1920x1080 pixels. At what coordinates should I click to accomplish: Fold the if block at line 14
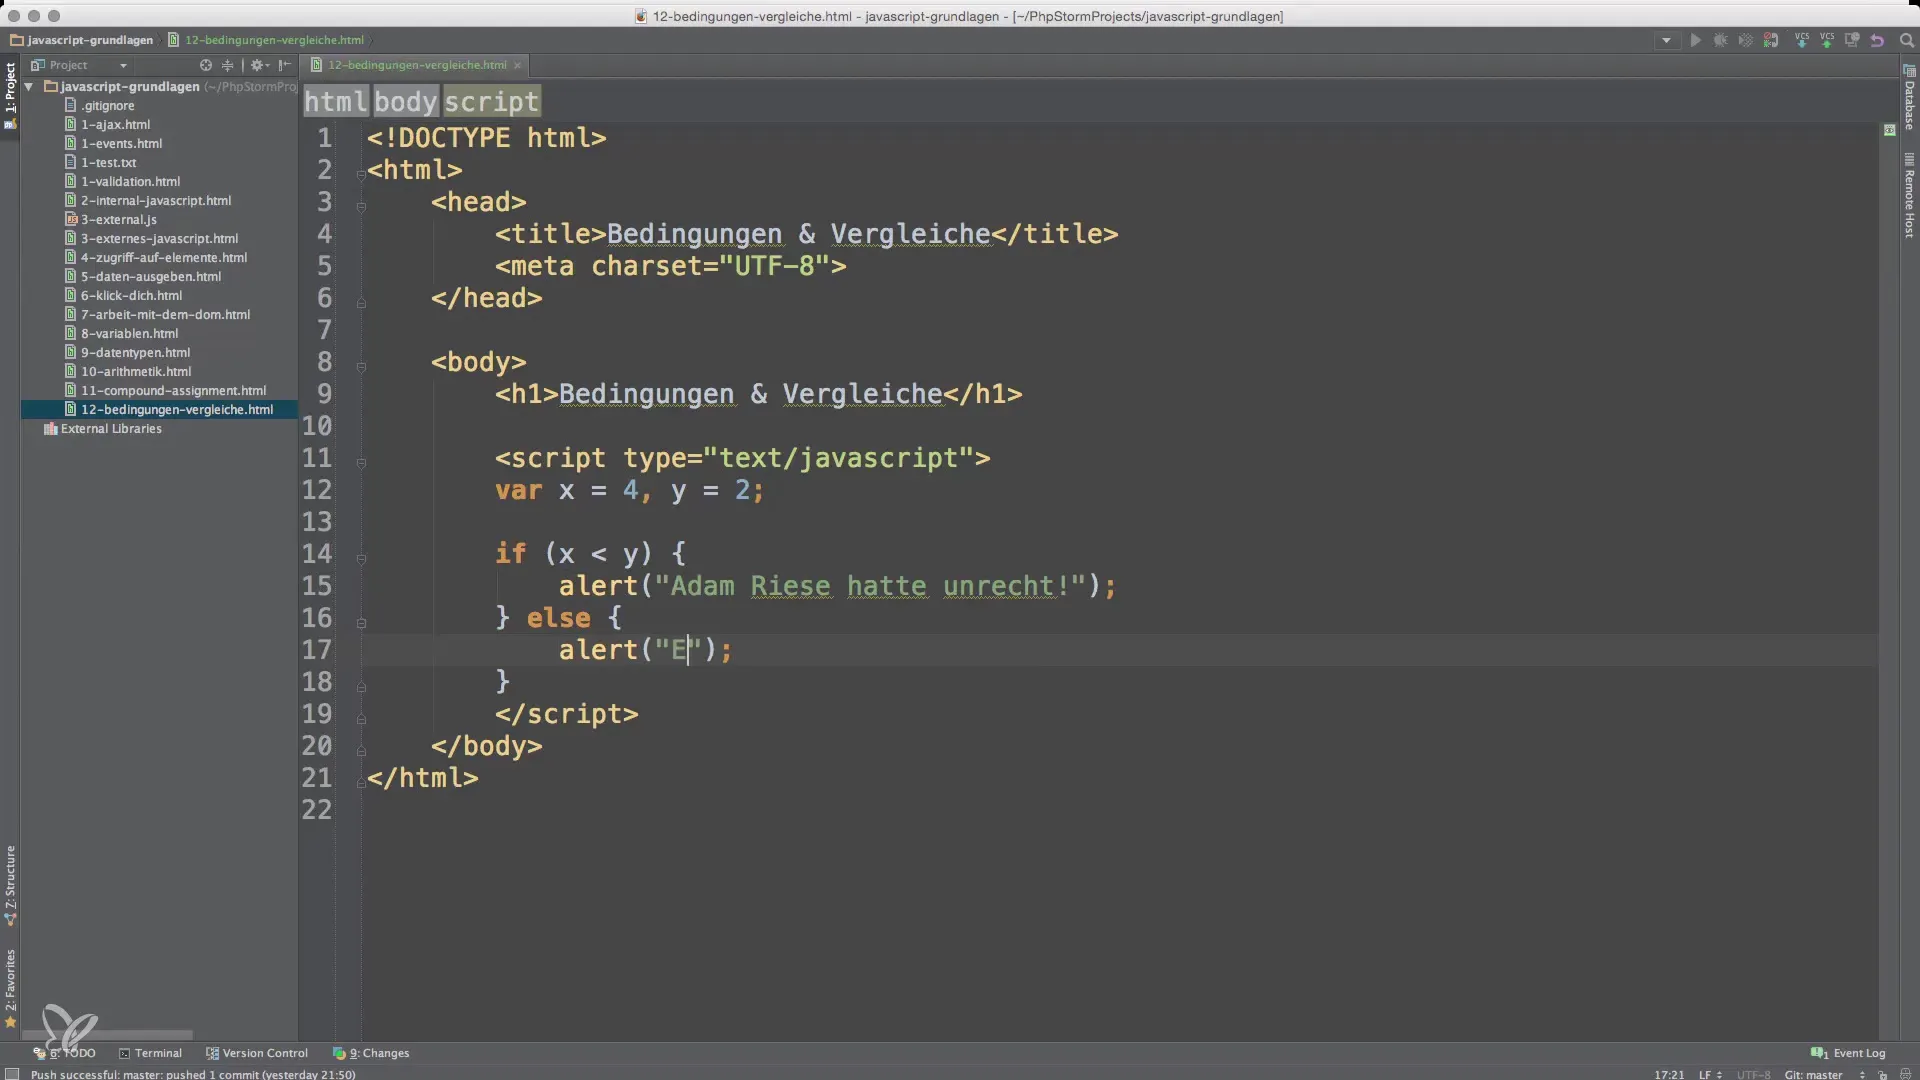click(x=361, y=559)
